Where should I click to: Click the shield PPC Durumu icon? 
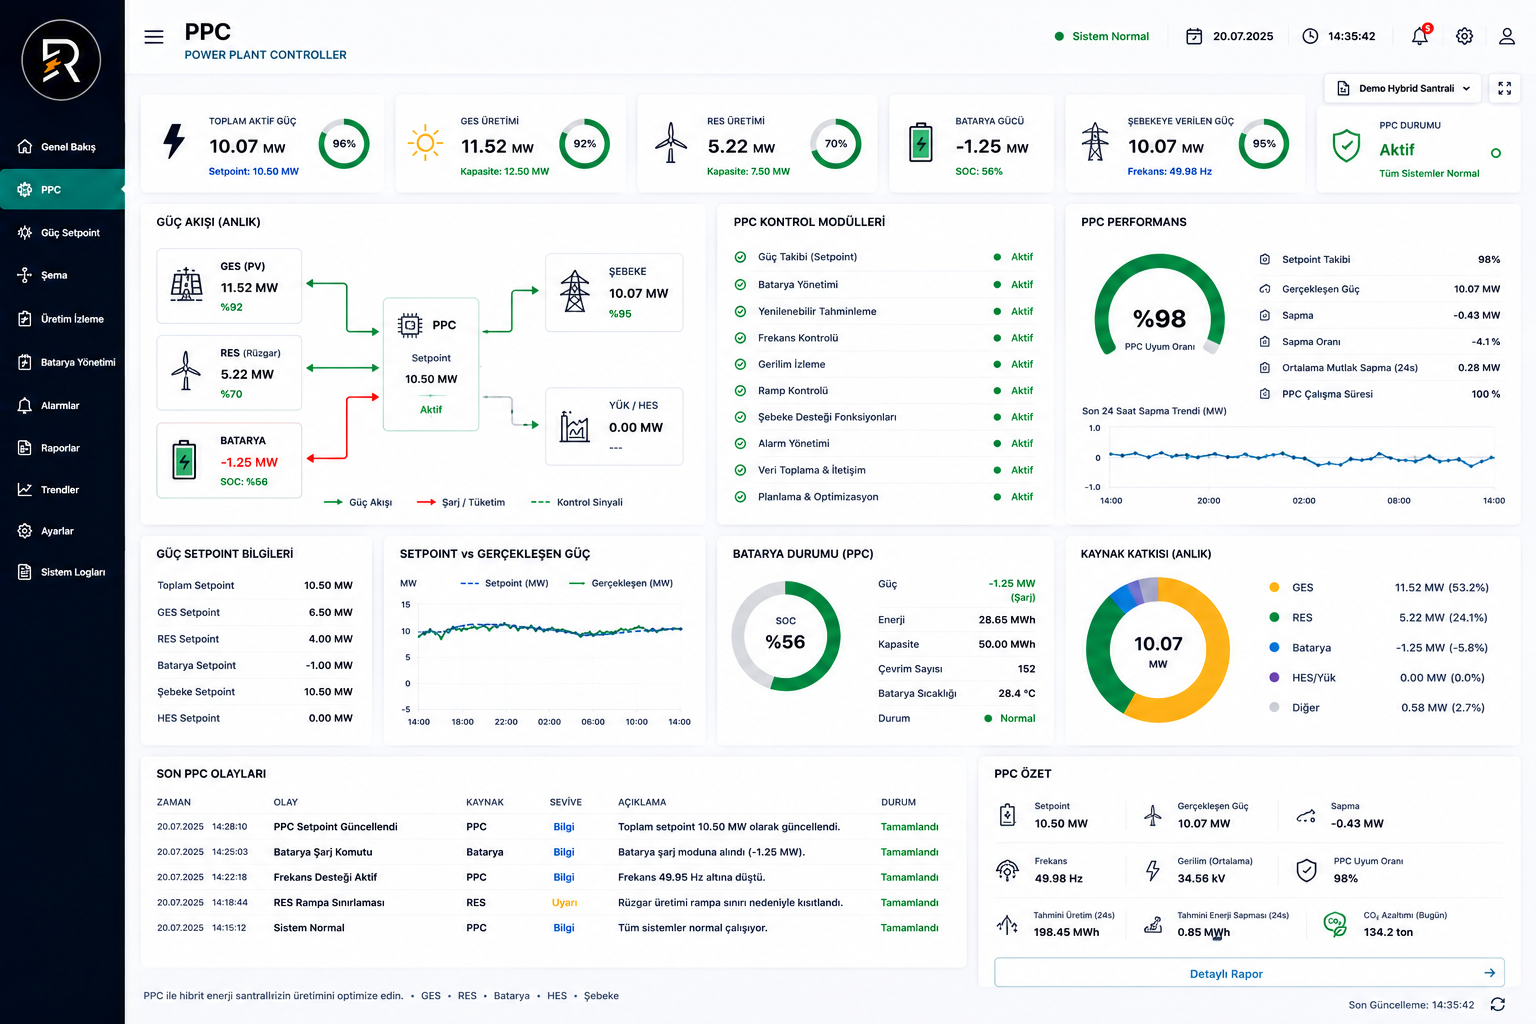tap(1347, 145)
